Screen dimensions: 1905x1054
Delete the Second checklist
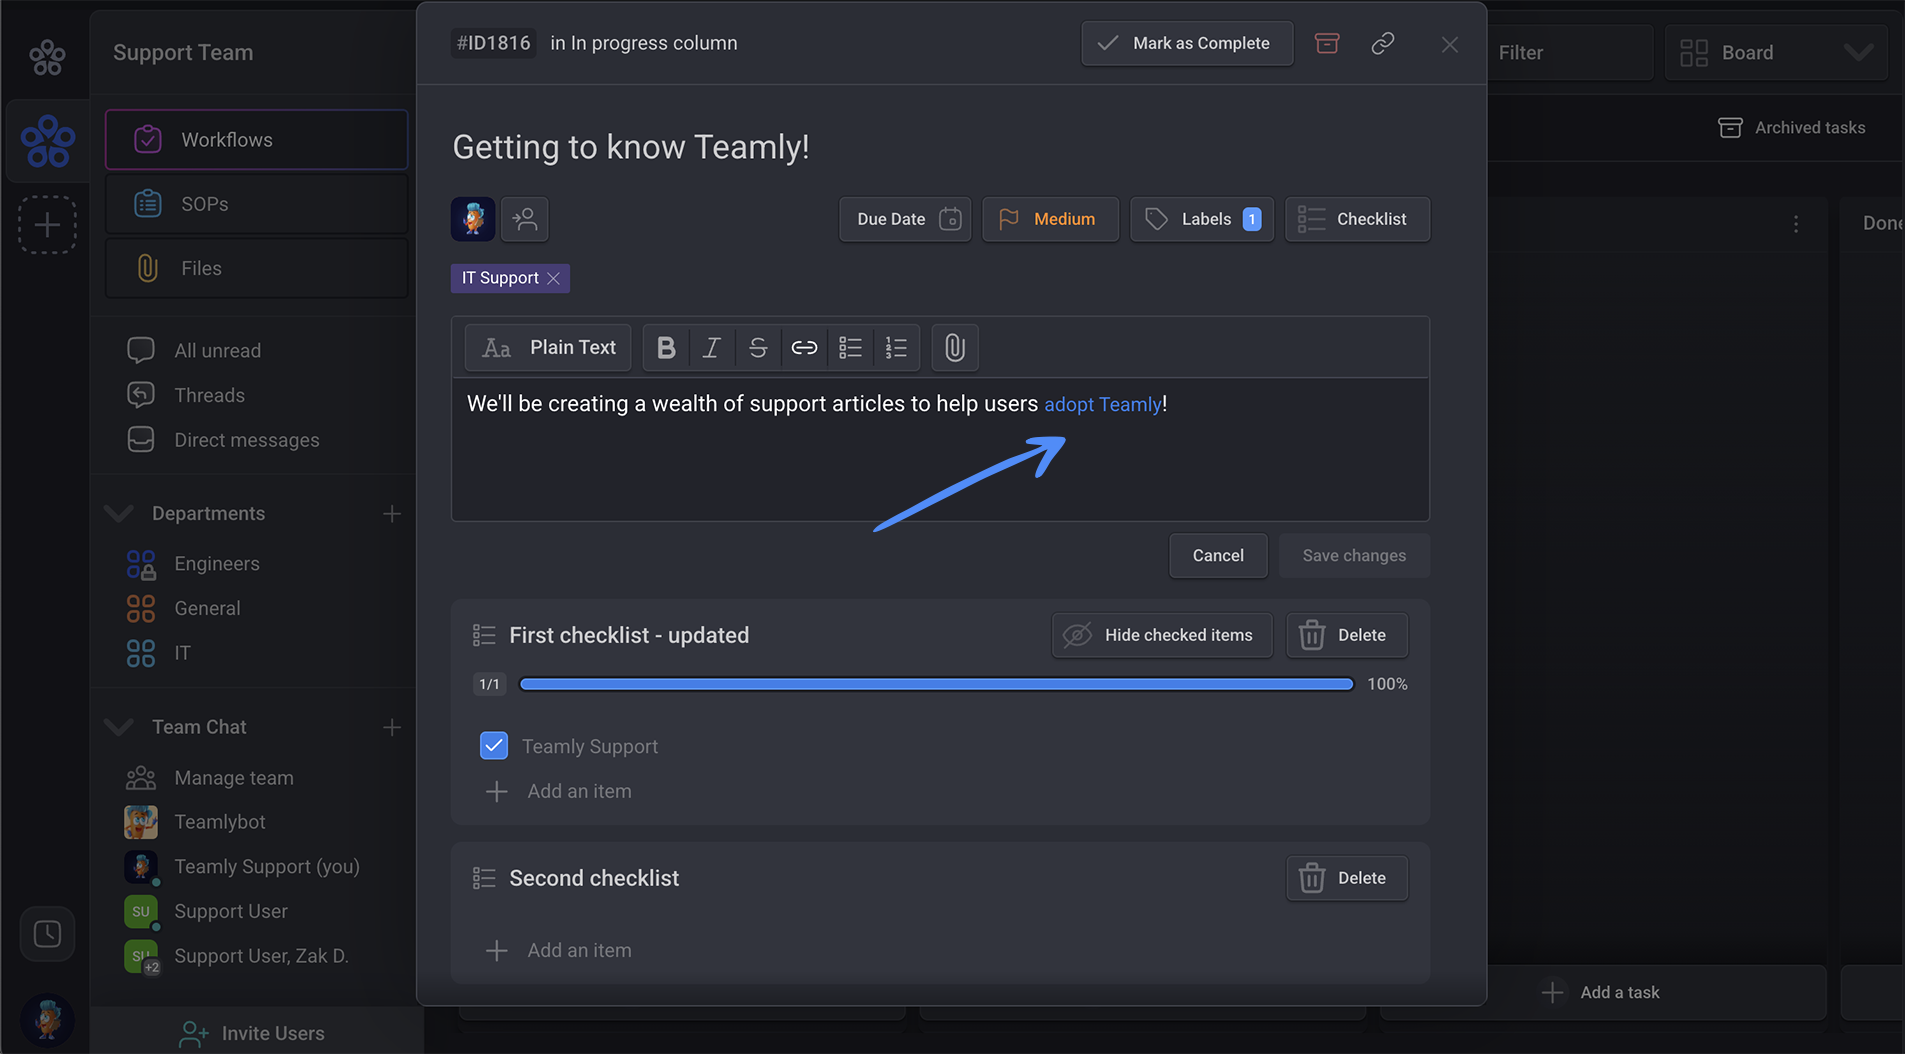coord(1347,878)
